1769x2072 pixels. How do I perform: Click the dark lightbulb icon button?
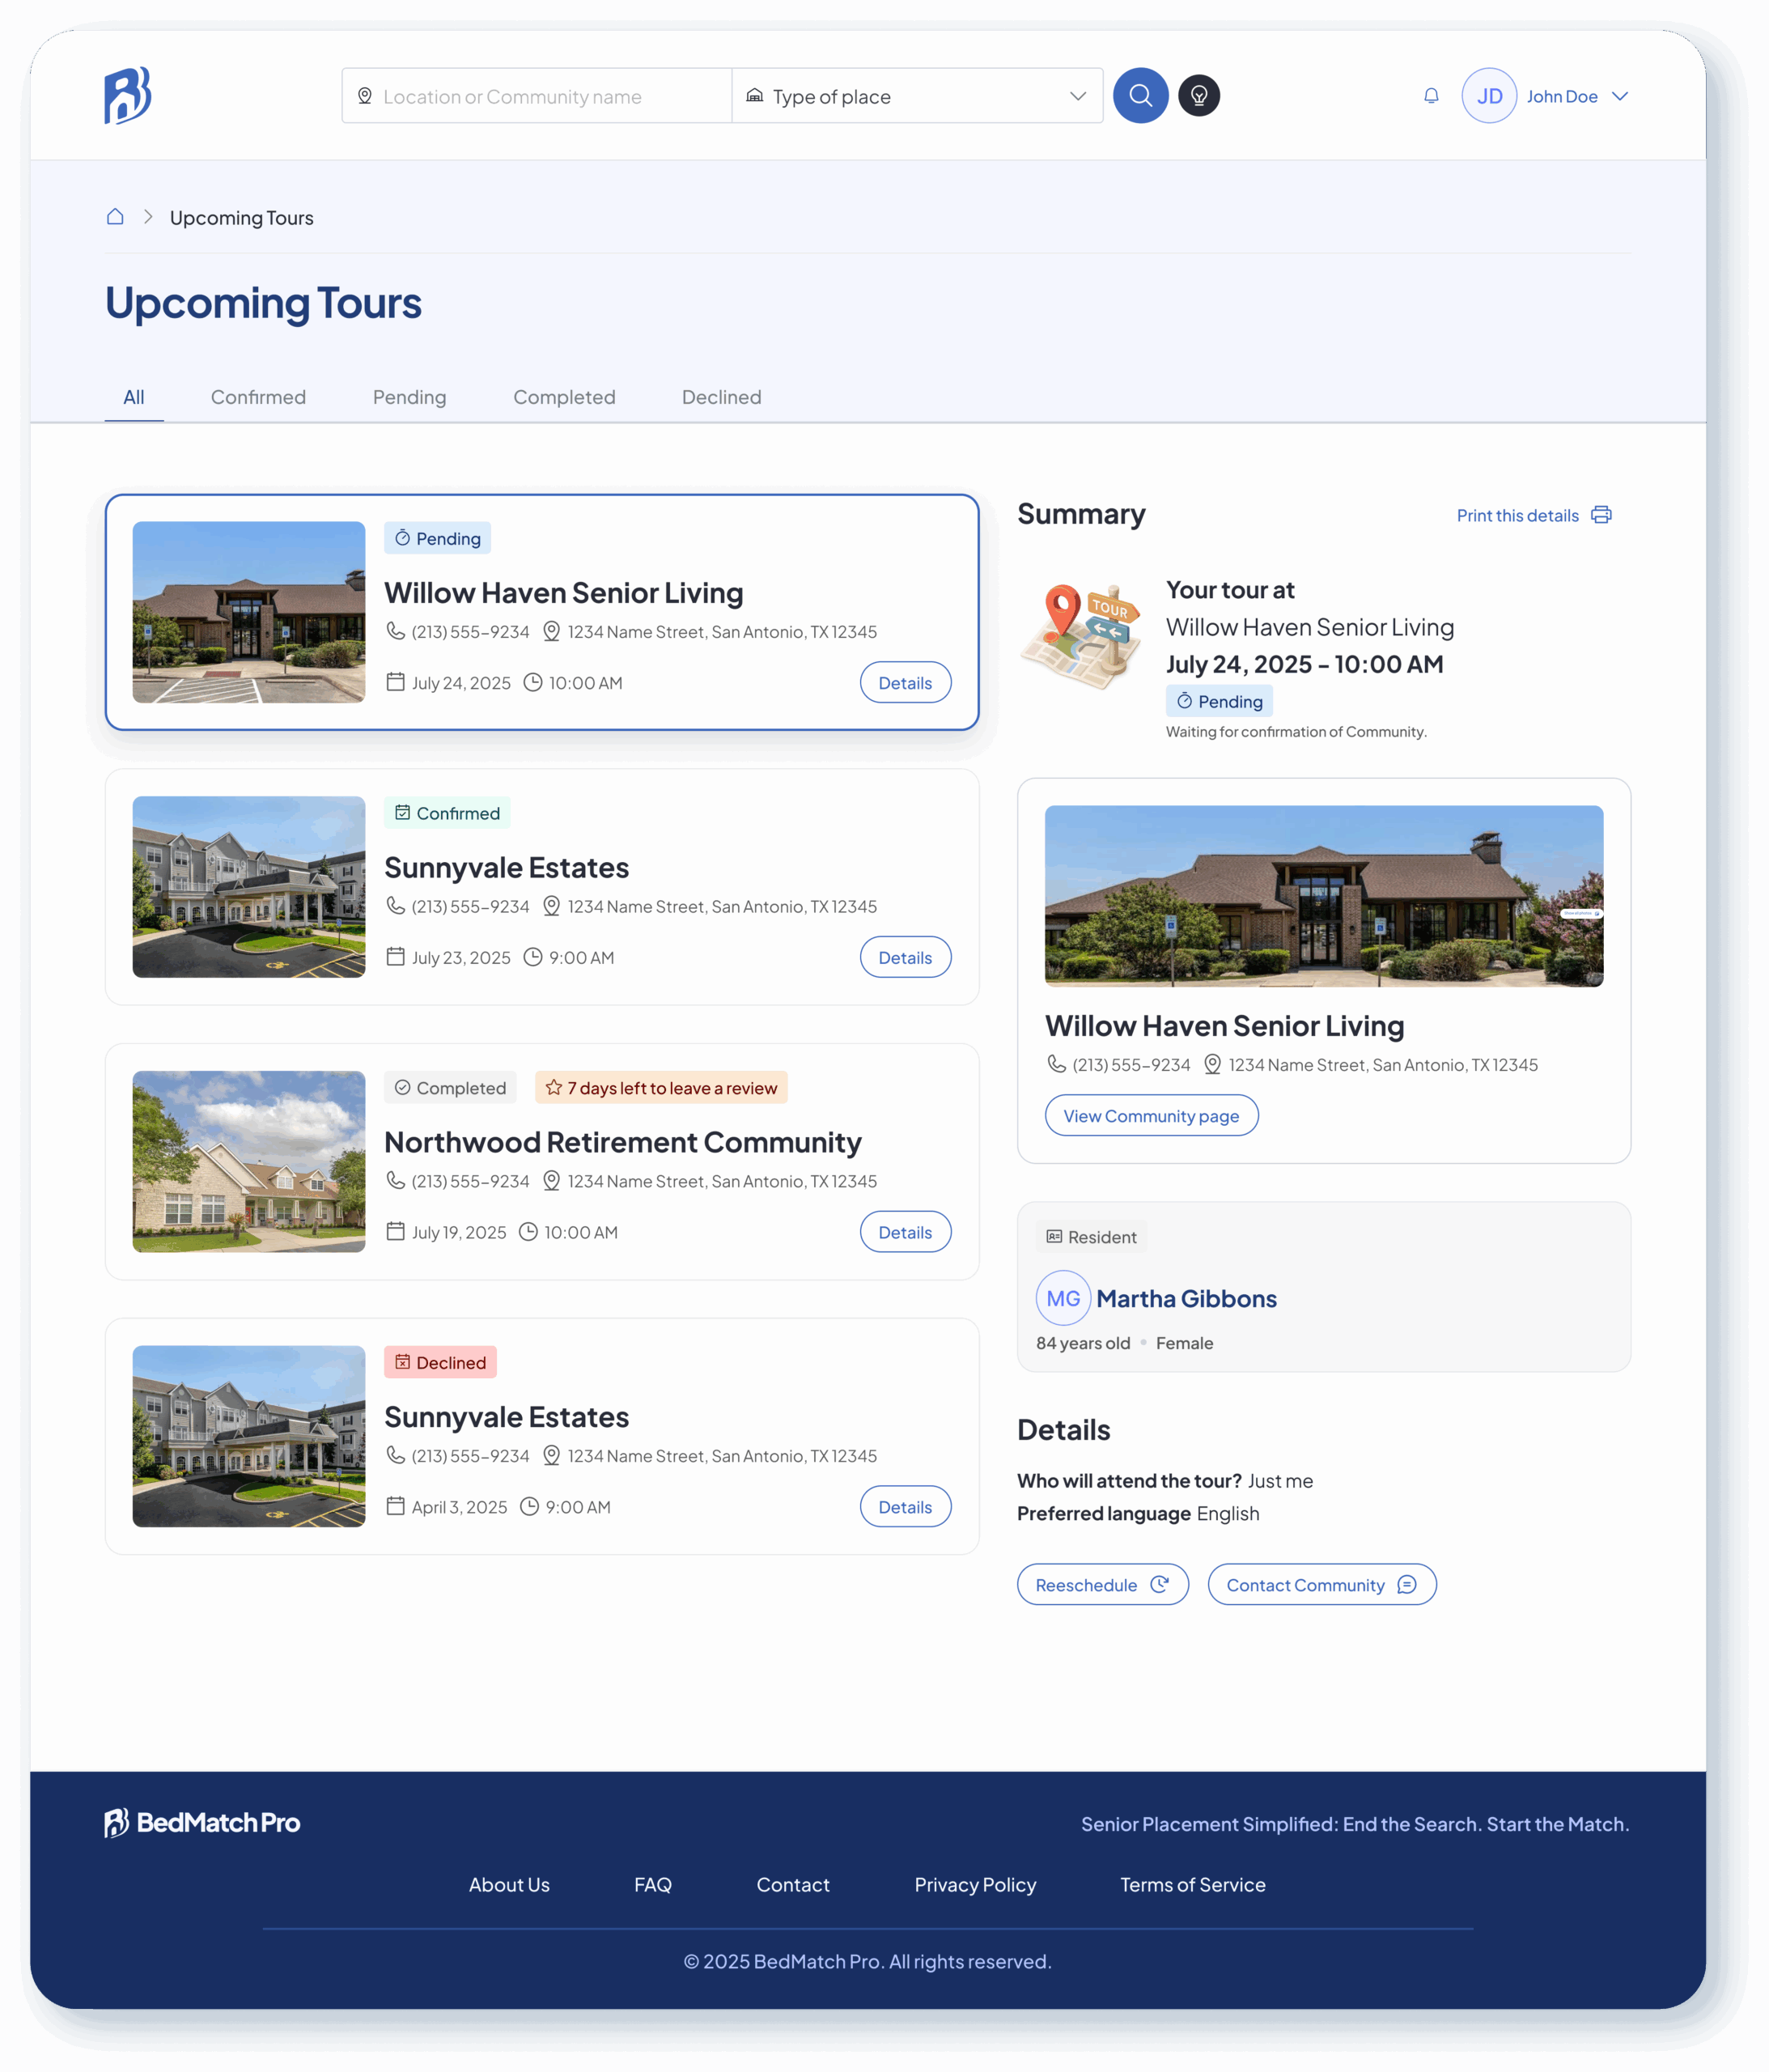pyautogui.click(x=1198, y=96)
